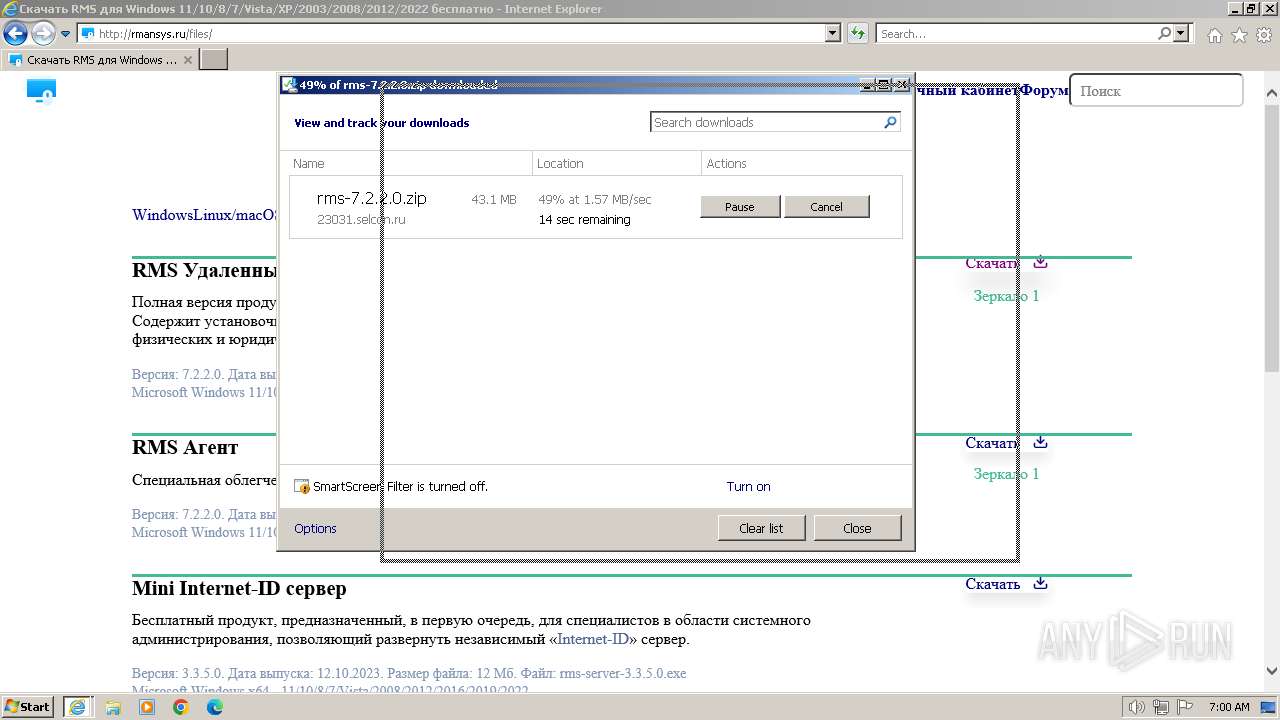Image resolution: width=1280 pixels, height=720 pixels.
Task: Click download arrow icon for RMS Агент
Action: (1040, 442)
